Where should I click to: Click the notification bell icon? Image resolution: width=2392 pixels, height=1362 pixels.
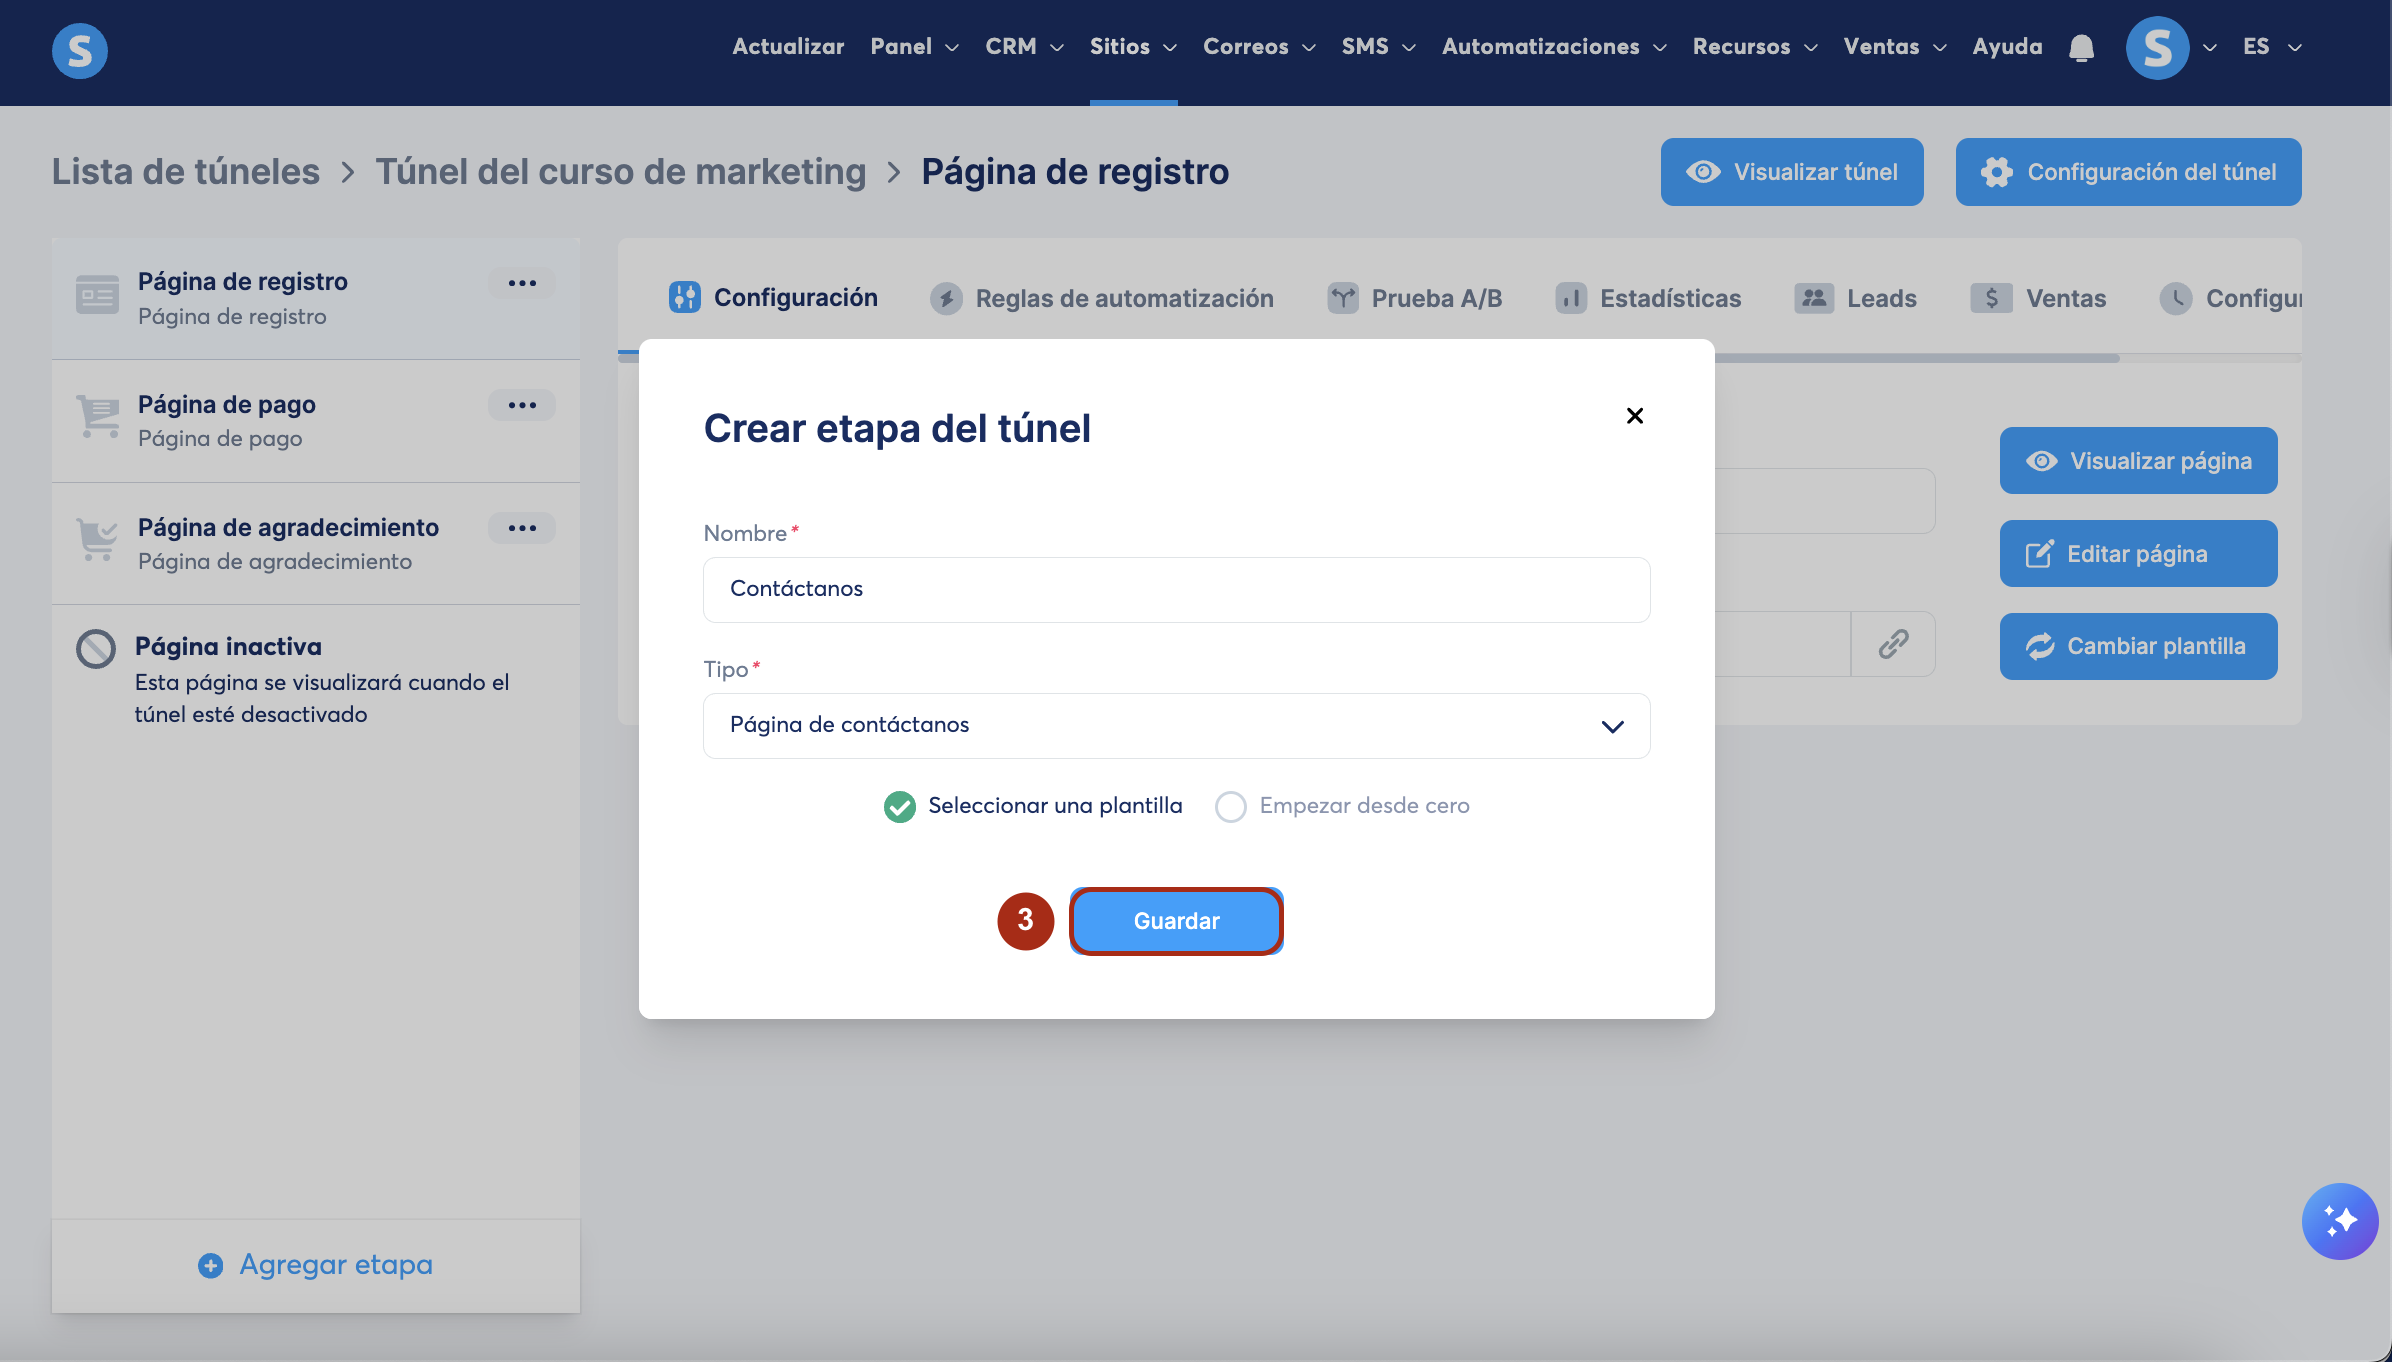coord(2081,47)
